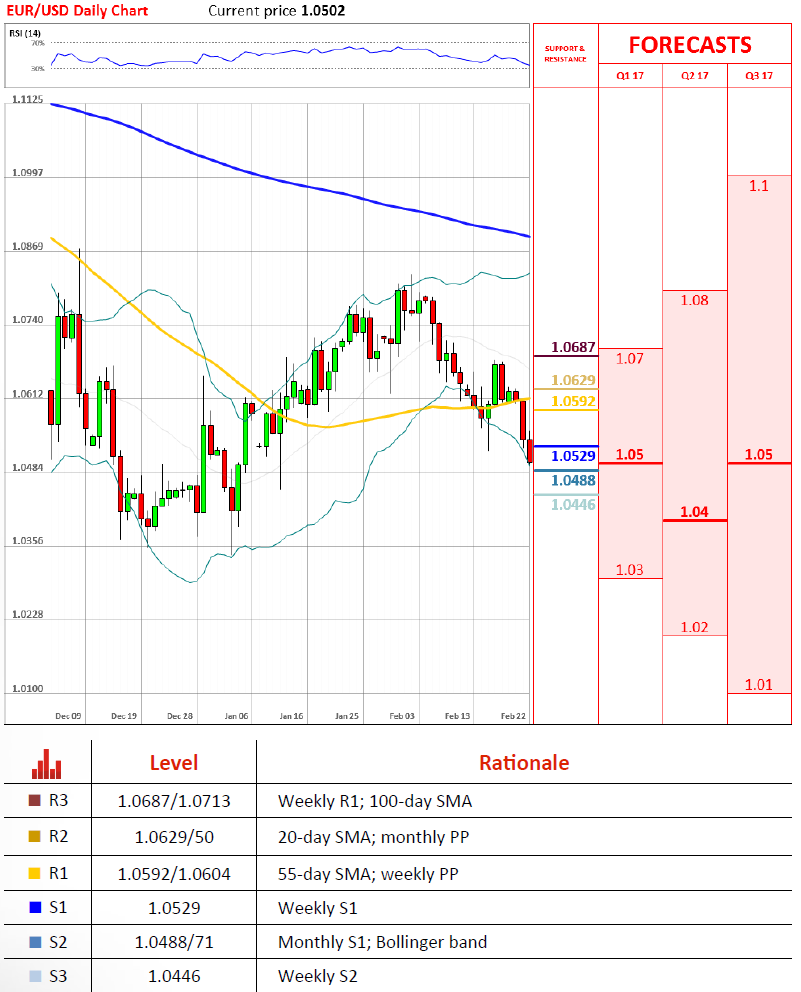Click the 1.0740 price axis label
The width and height of the screenshot is (801, 992).
point(28,319)
